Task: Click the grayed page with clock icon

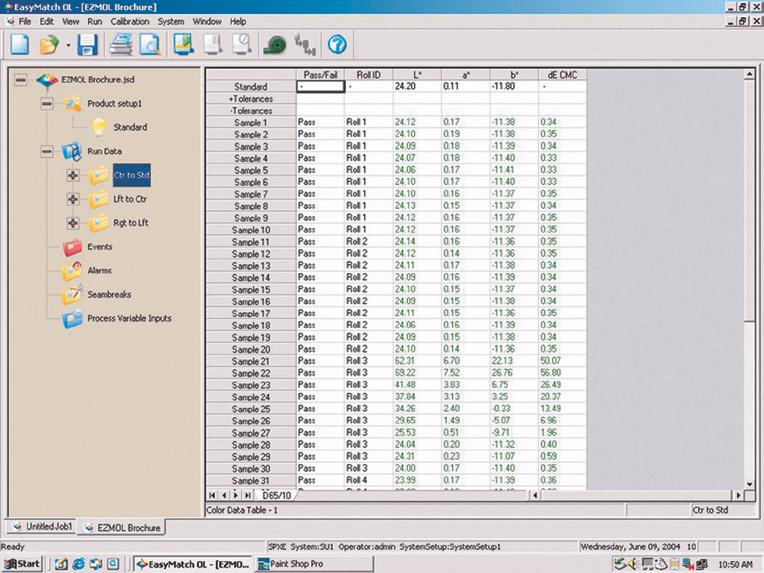Action: (242, 44)
